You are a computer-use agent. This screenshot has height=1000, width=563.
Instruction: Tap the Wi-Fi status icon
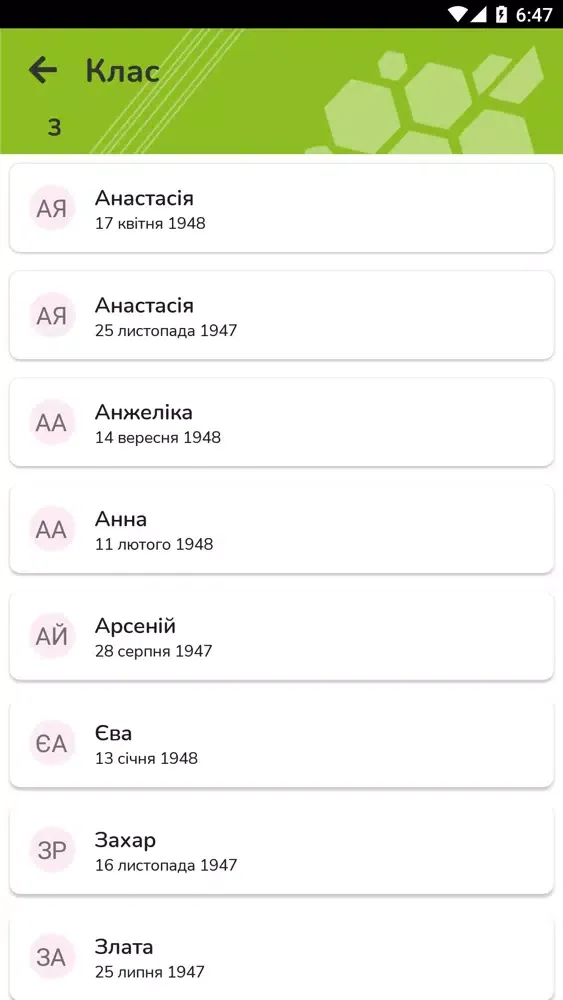[457, 14]
